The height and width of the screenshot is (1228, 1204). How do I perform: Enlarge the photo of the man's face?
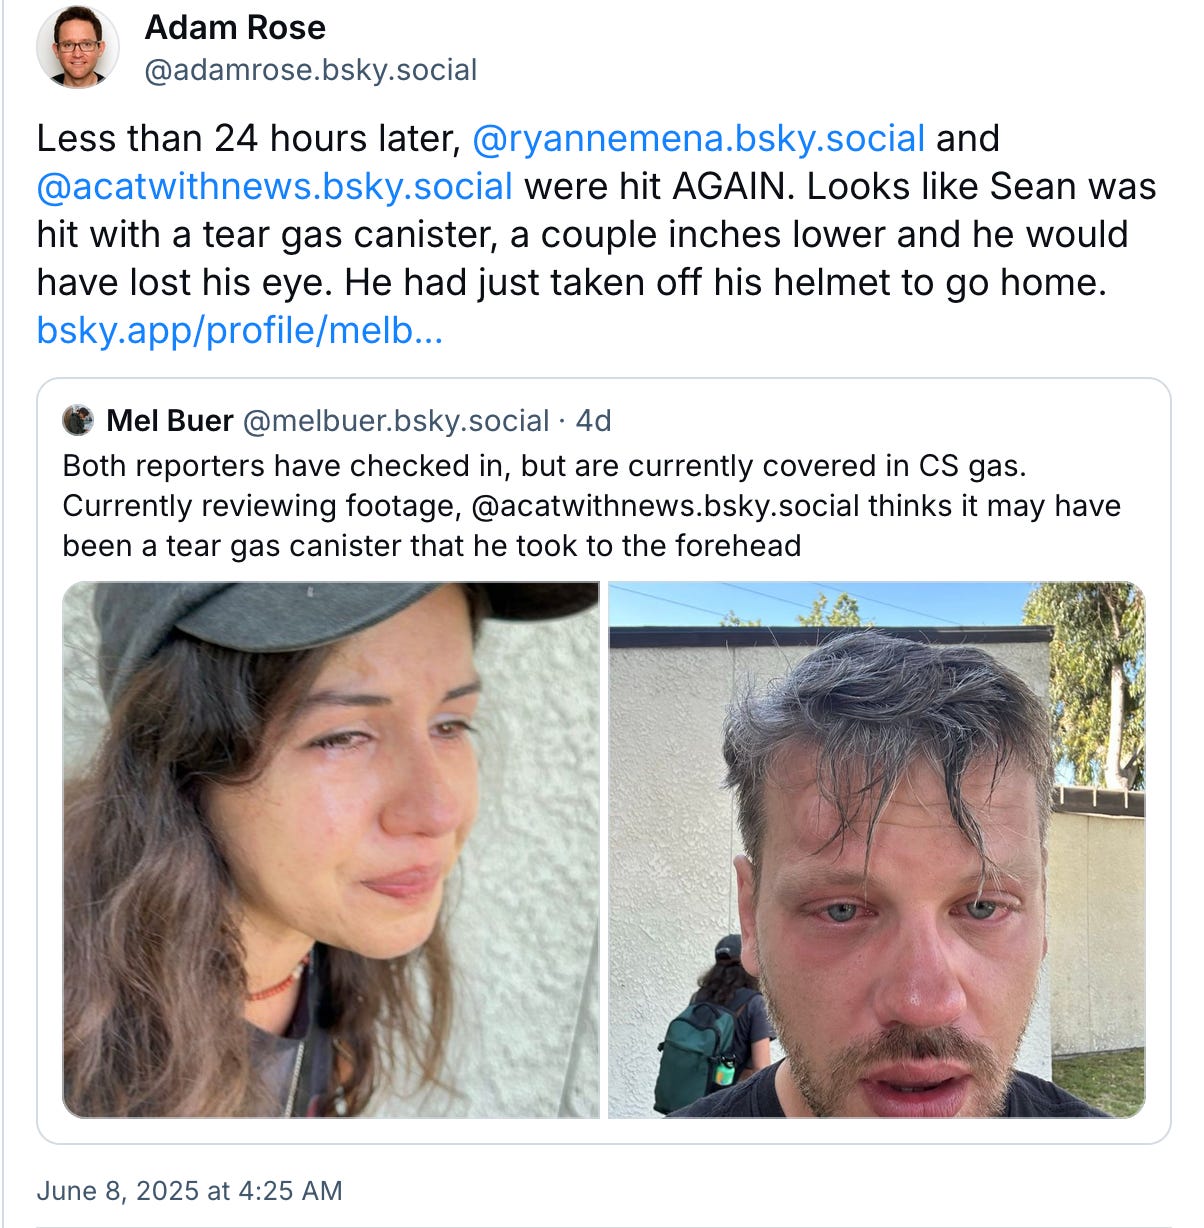click(x=877, y=850)
